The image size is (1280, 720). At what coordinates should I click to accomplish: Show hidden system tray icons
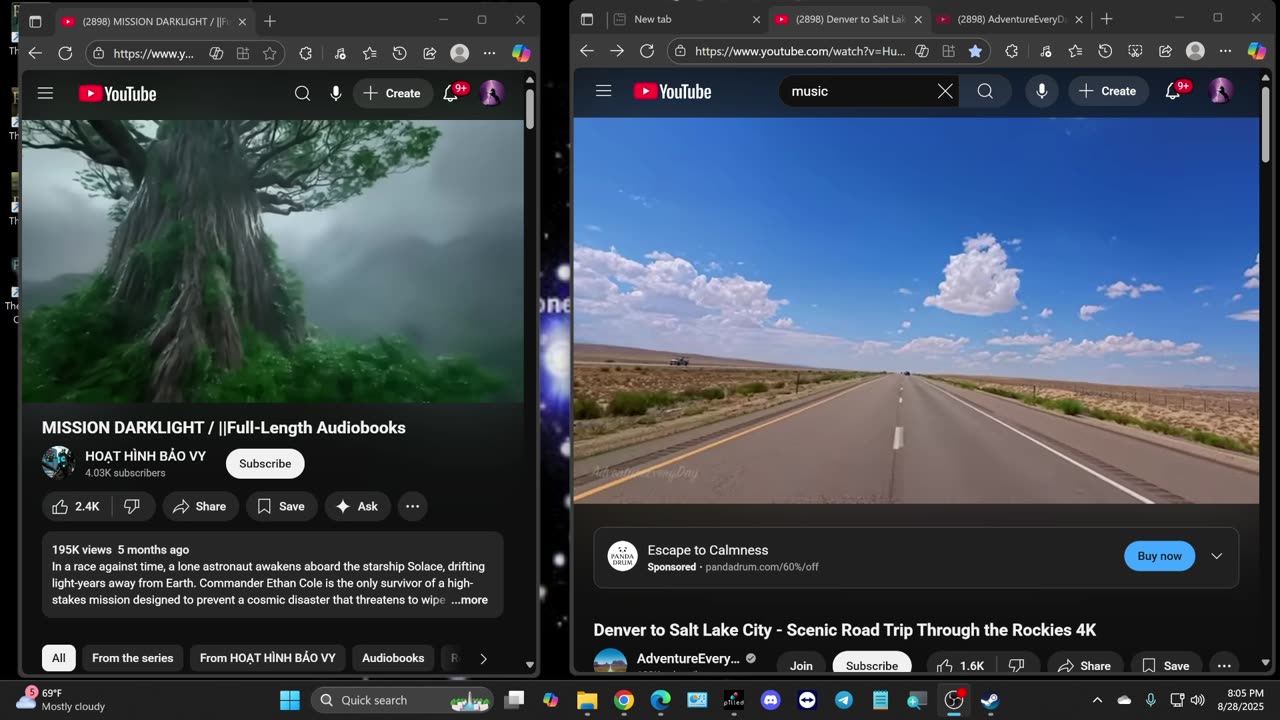pyautogui.click(x=1097, y=700)
